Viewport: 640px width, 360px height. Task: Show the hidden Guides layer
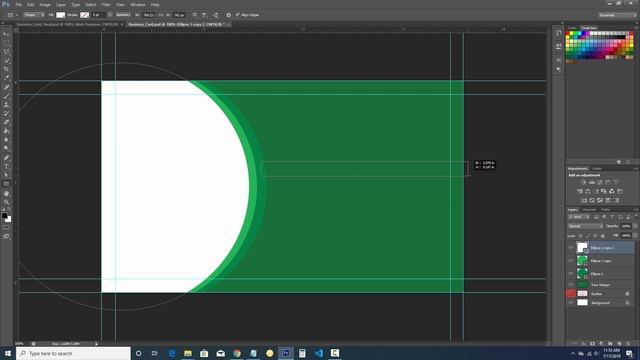point(571,293)
